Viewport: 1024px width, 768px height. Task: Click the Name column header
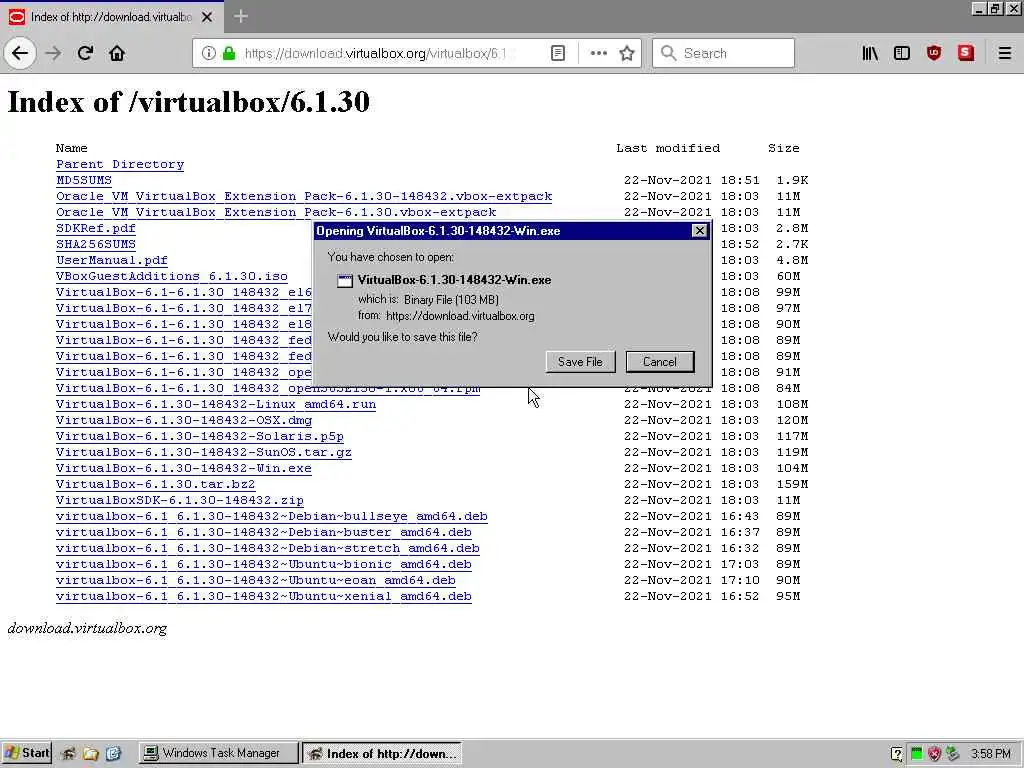click(72, 148)
